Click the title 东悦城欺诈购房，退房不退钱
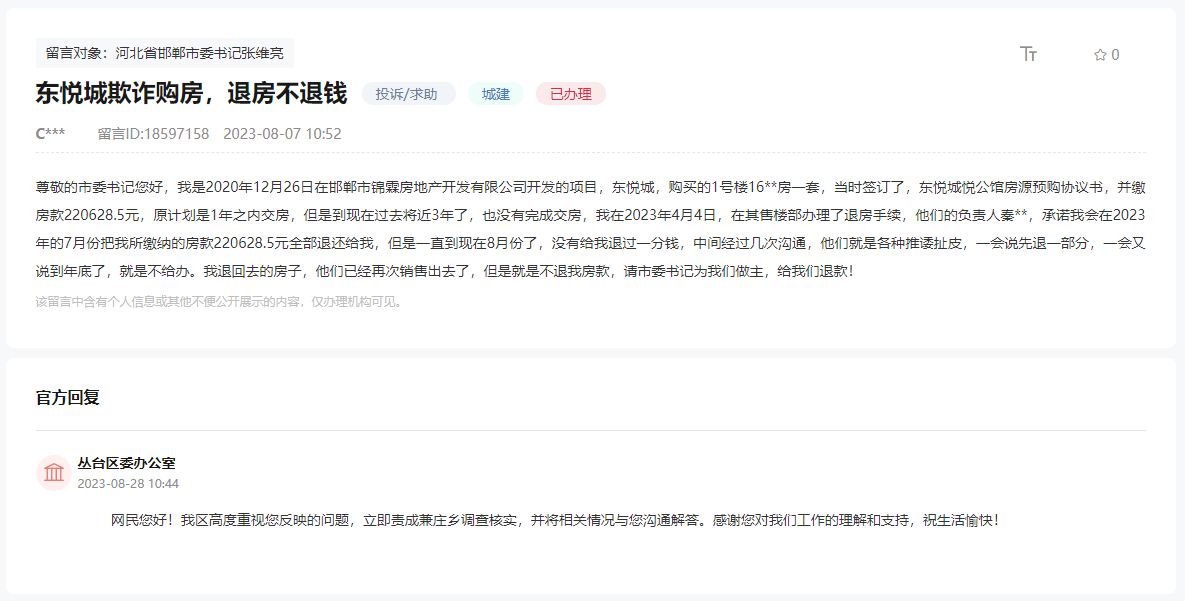The width and height of the screenshot is (1185, 601). coord(191,94)
